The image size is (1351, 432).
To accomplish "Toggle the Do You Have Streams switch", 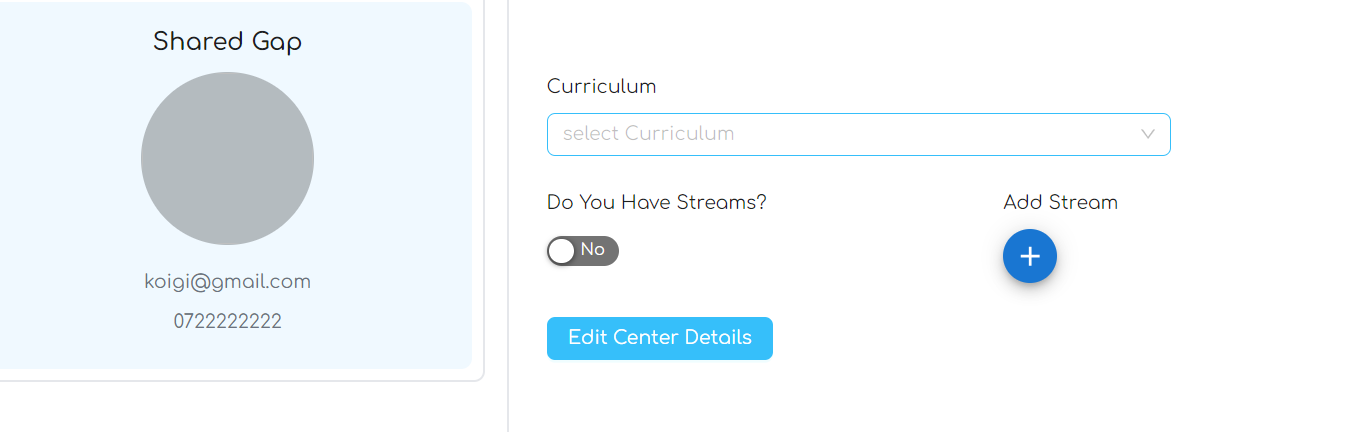I will 583,251.
